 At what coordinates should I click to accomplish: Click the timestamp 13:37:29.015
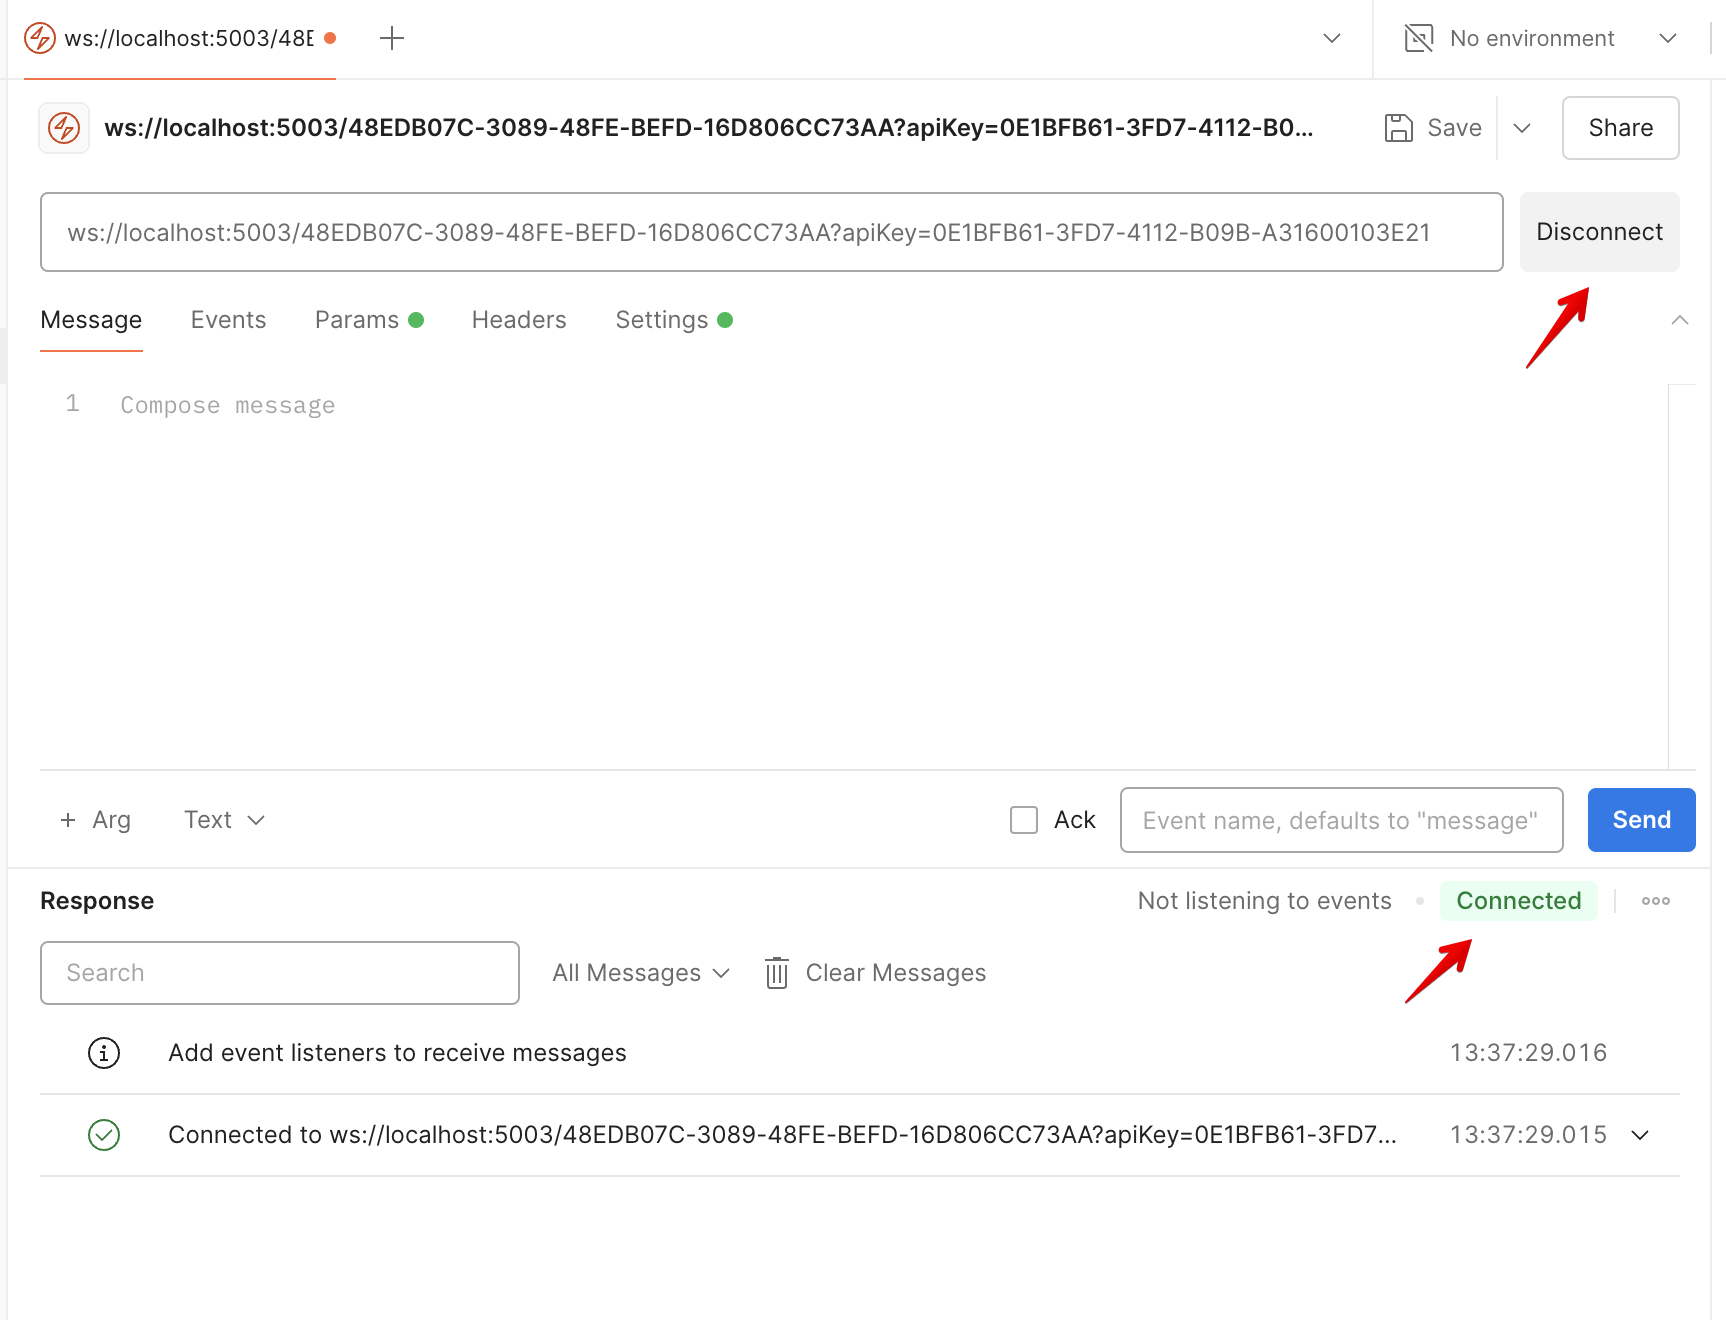point(1528,1135)
